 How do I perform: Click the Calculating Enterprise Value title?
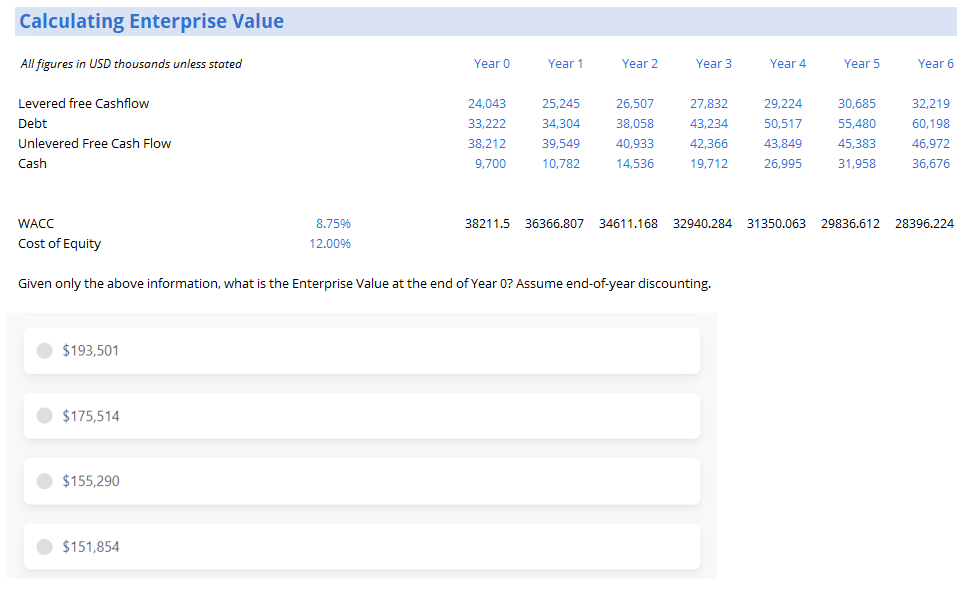pyautogui.click(x=152, y=20)
